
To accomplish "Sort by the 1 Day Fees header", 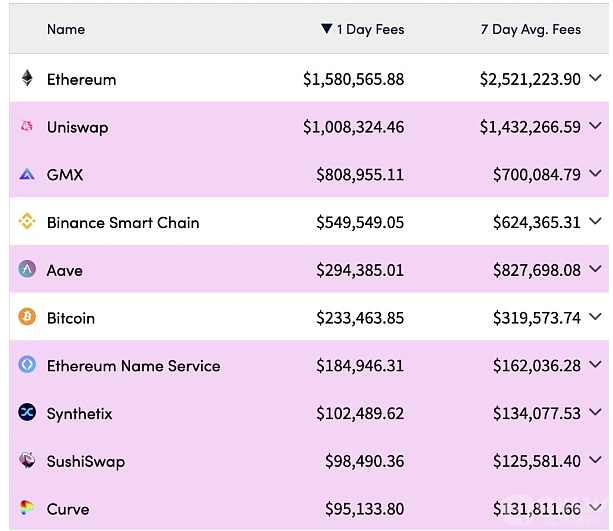I will [x=370, y=30].
